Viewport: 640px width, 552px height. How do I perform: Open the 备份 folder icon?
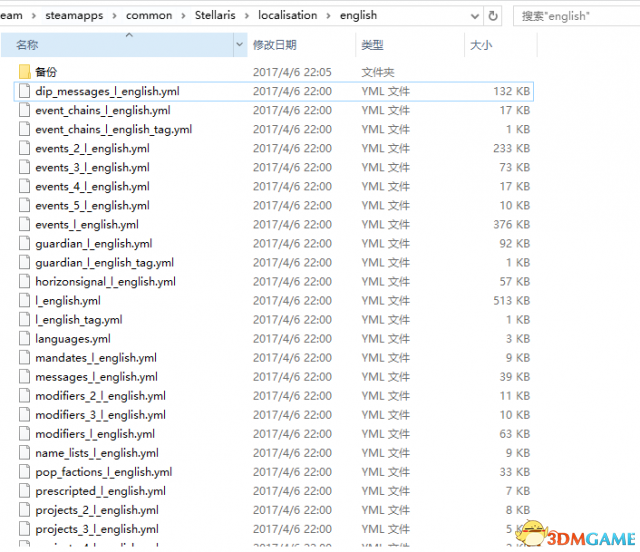point(24,72)
